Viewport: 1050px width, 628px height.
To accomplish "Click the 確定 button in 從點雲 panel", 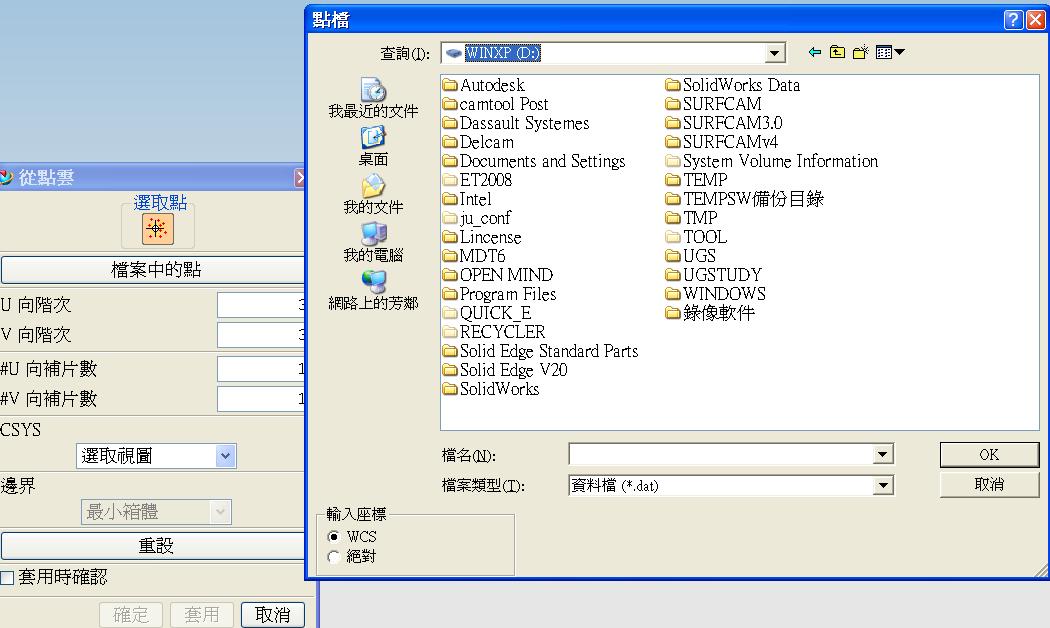I will (131, 615).
